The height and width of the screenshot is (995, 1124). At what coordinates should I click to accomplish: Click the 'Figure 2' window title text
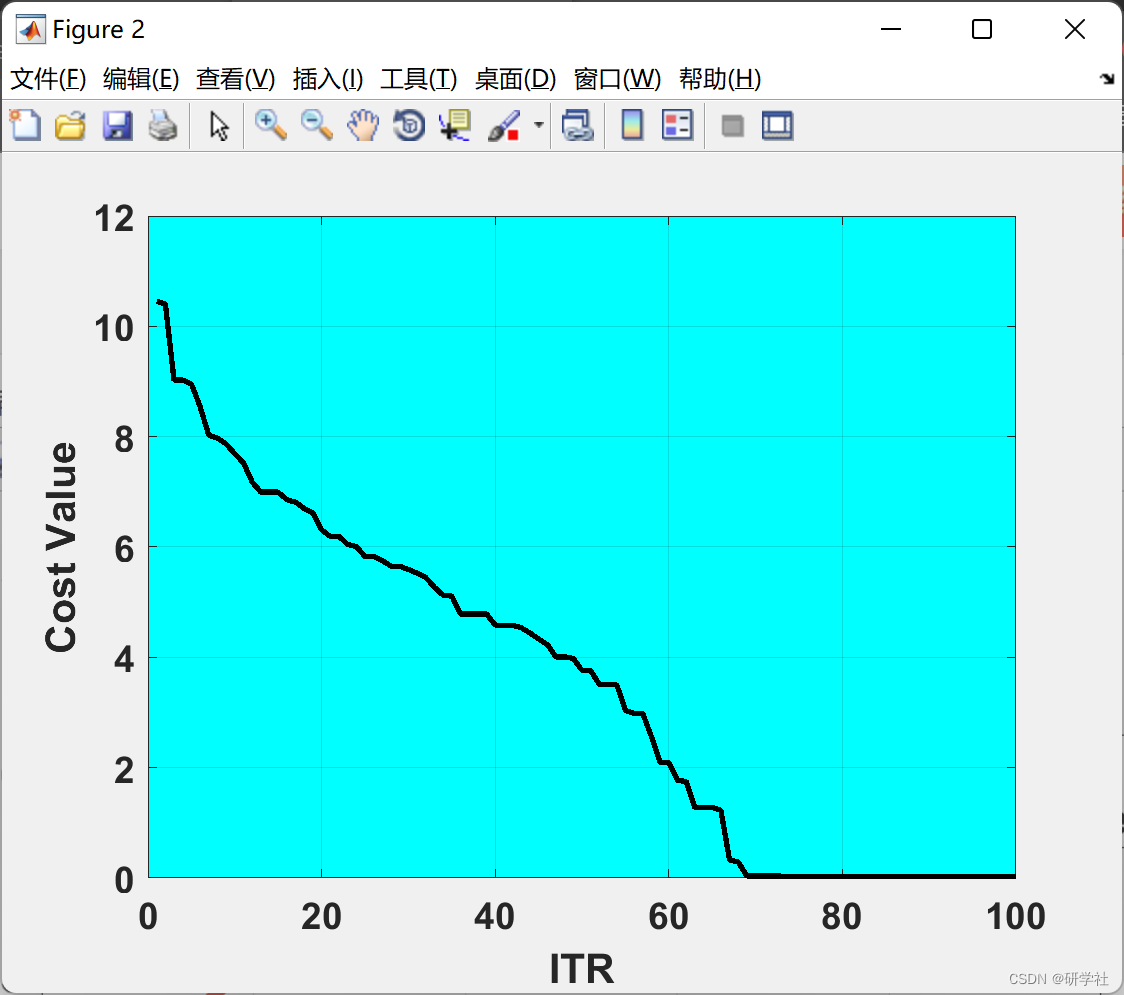point(98,29)
